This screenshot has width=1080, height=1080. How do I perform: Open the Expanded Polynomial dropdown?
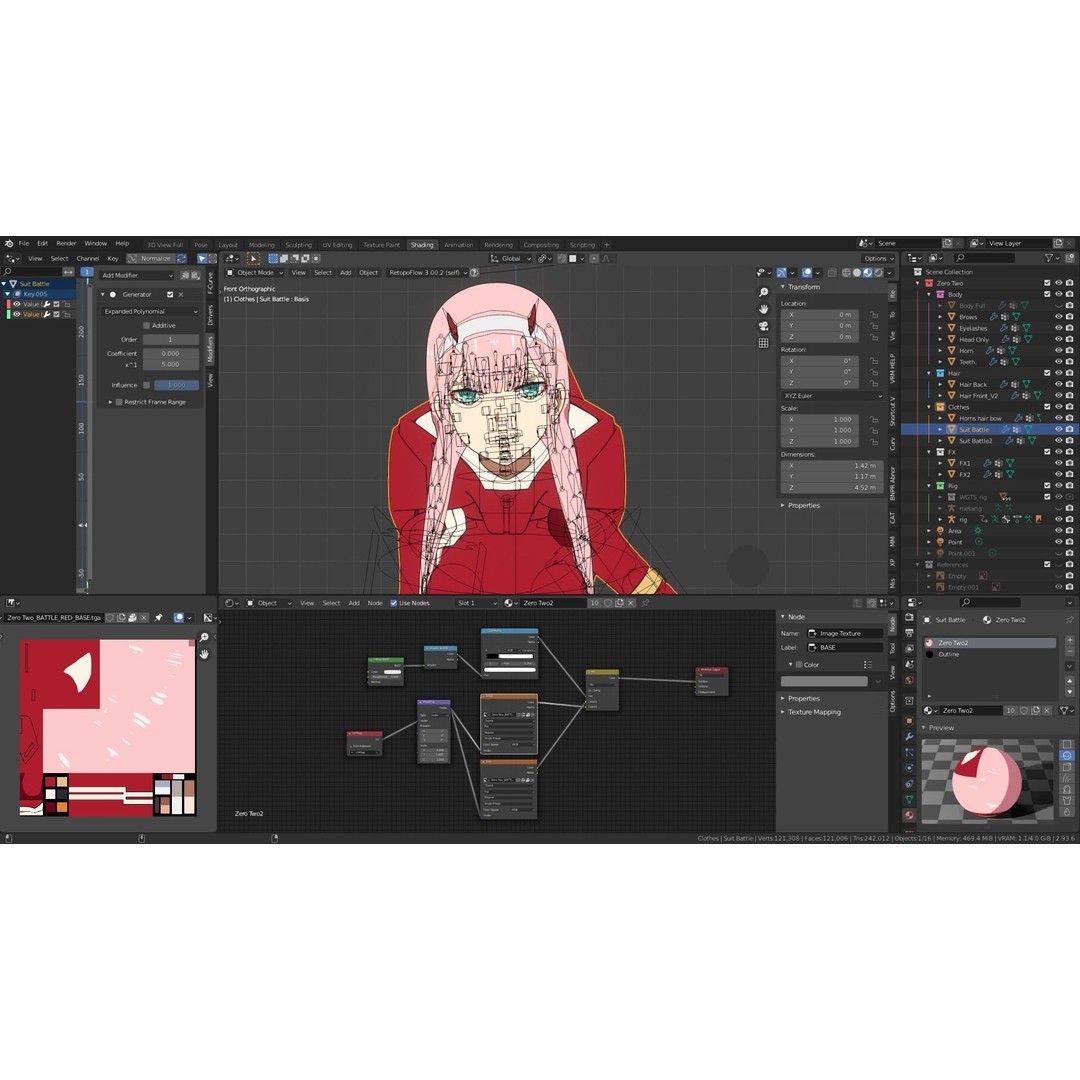[x=150, y=311]
